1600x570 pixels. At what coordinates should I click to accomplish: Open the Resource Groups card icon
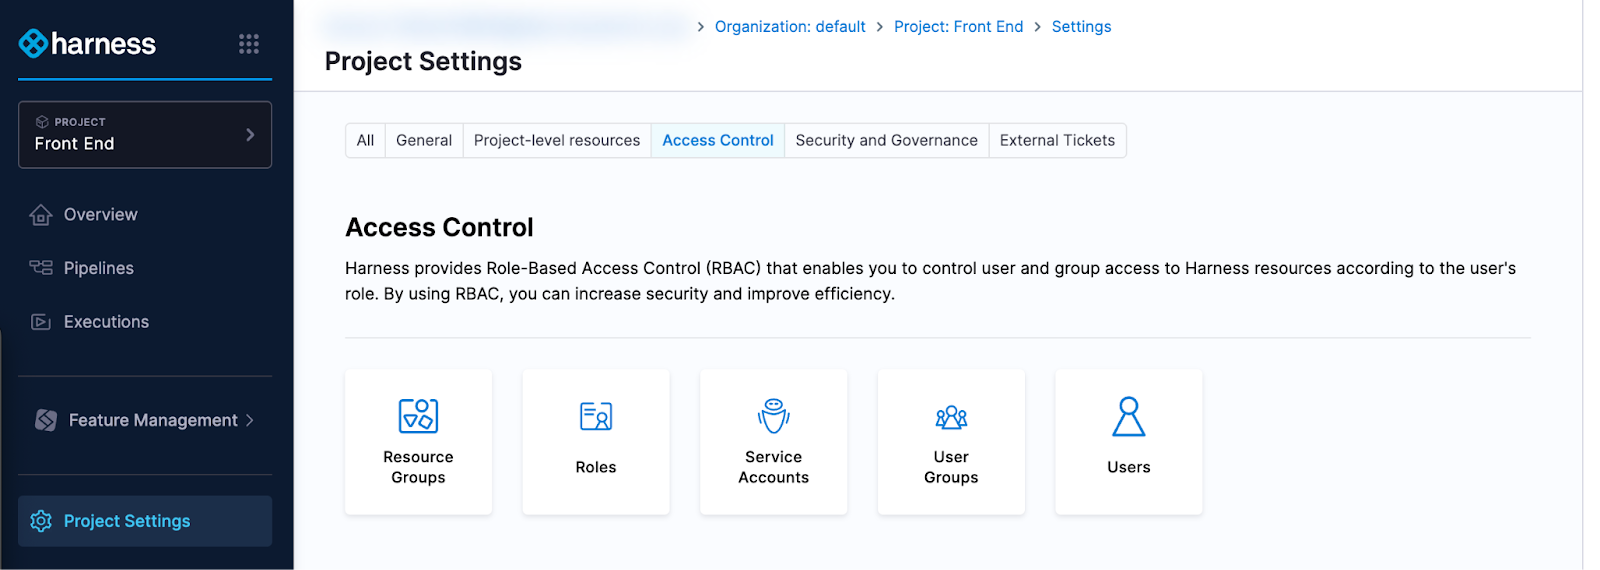tap(418, 416)
